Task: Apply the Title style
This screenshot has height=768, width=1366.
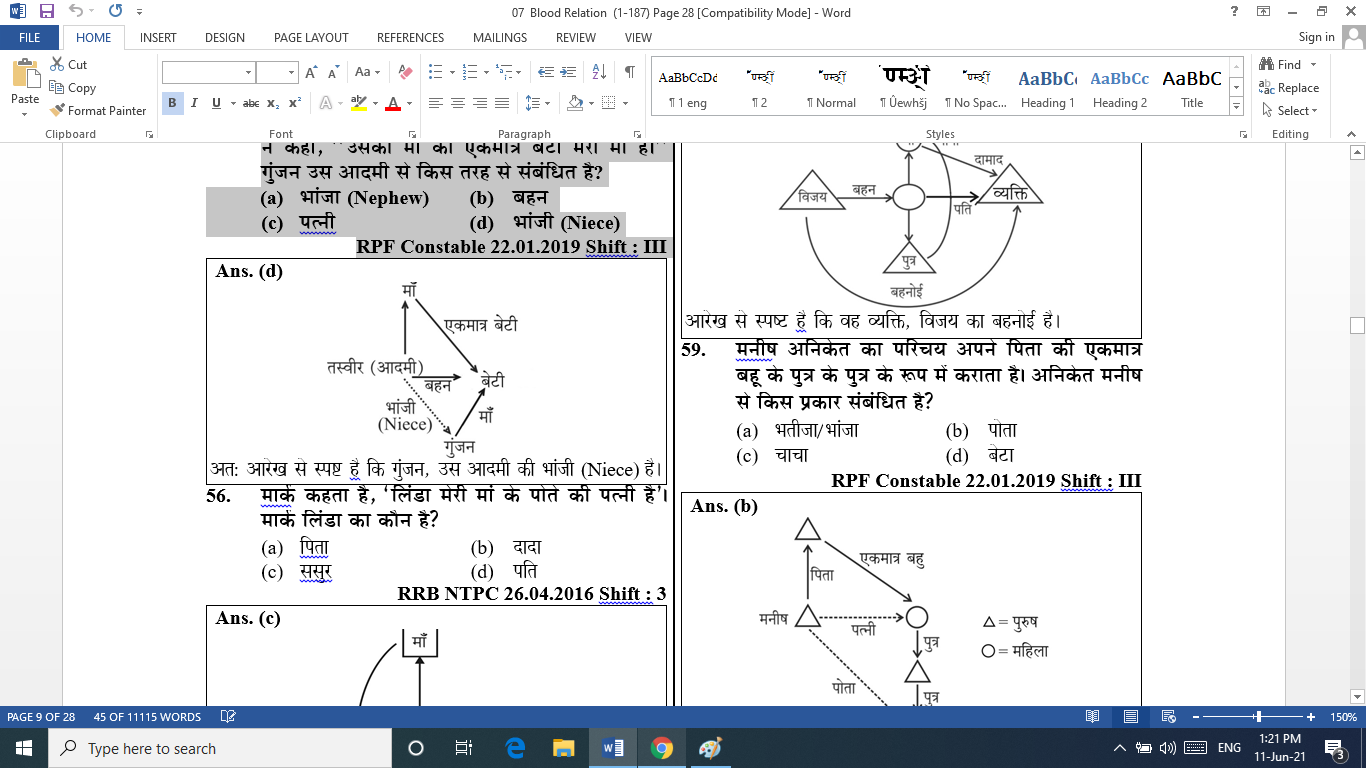Action: point(1192,87)
